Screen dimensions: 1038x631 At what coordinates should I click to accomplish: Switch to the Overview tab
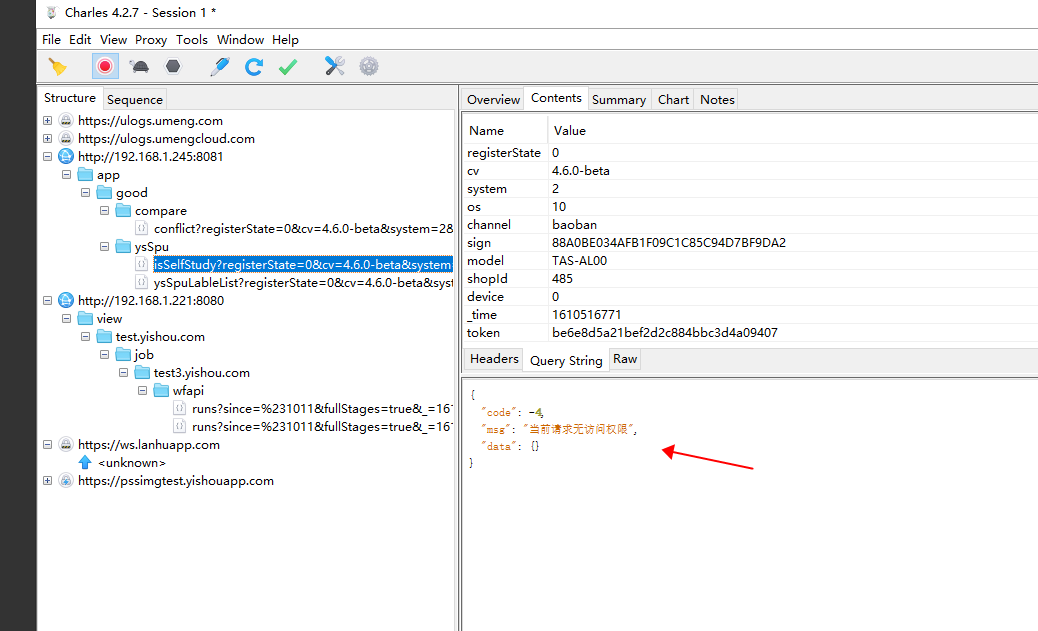tap(493, 99)
